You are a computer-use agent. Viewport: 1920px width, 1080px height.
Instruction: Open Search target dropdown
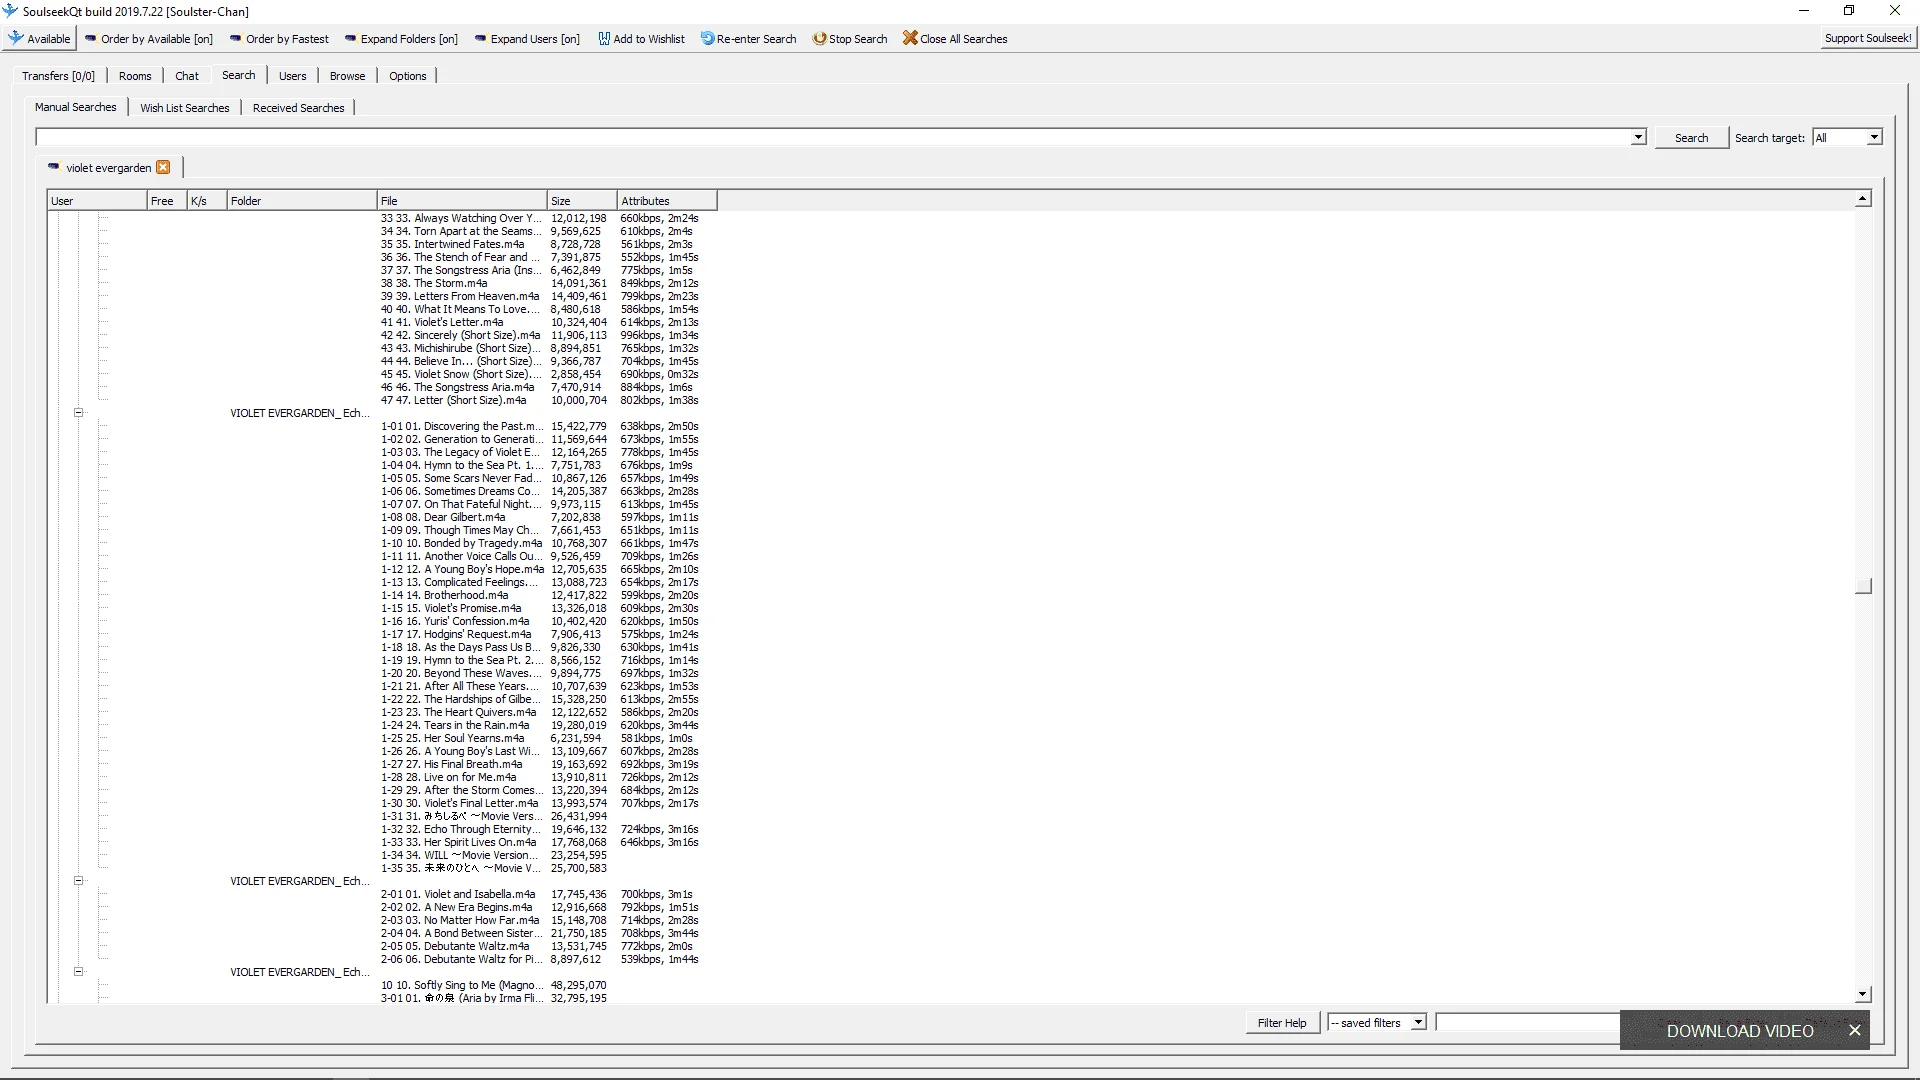pos(1848,138)
